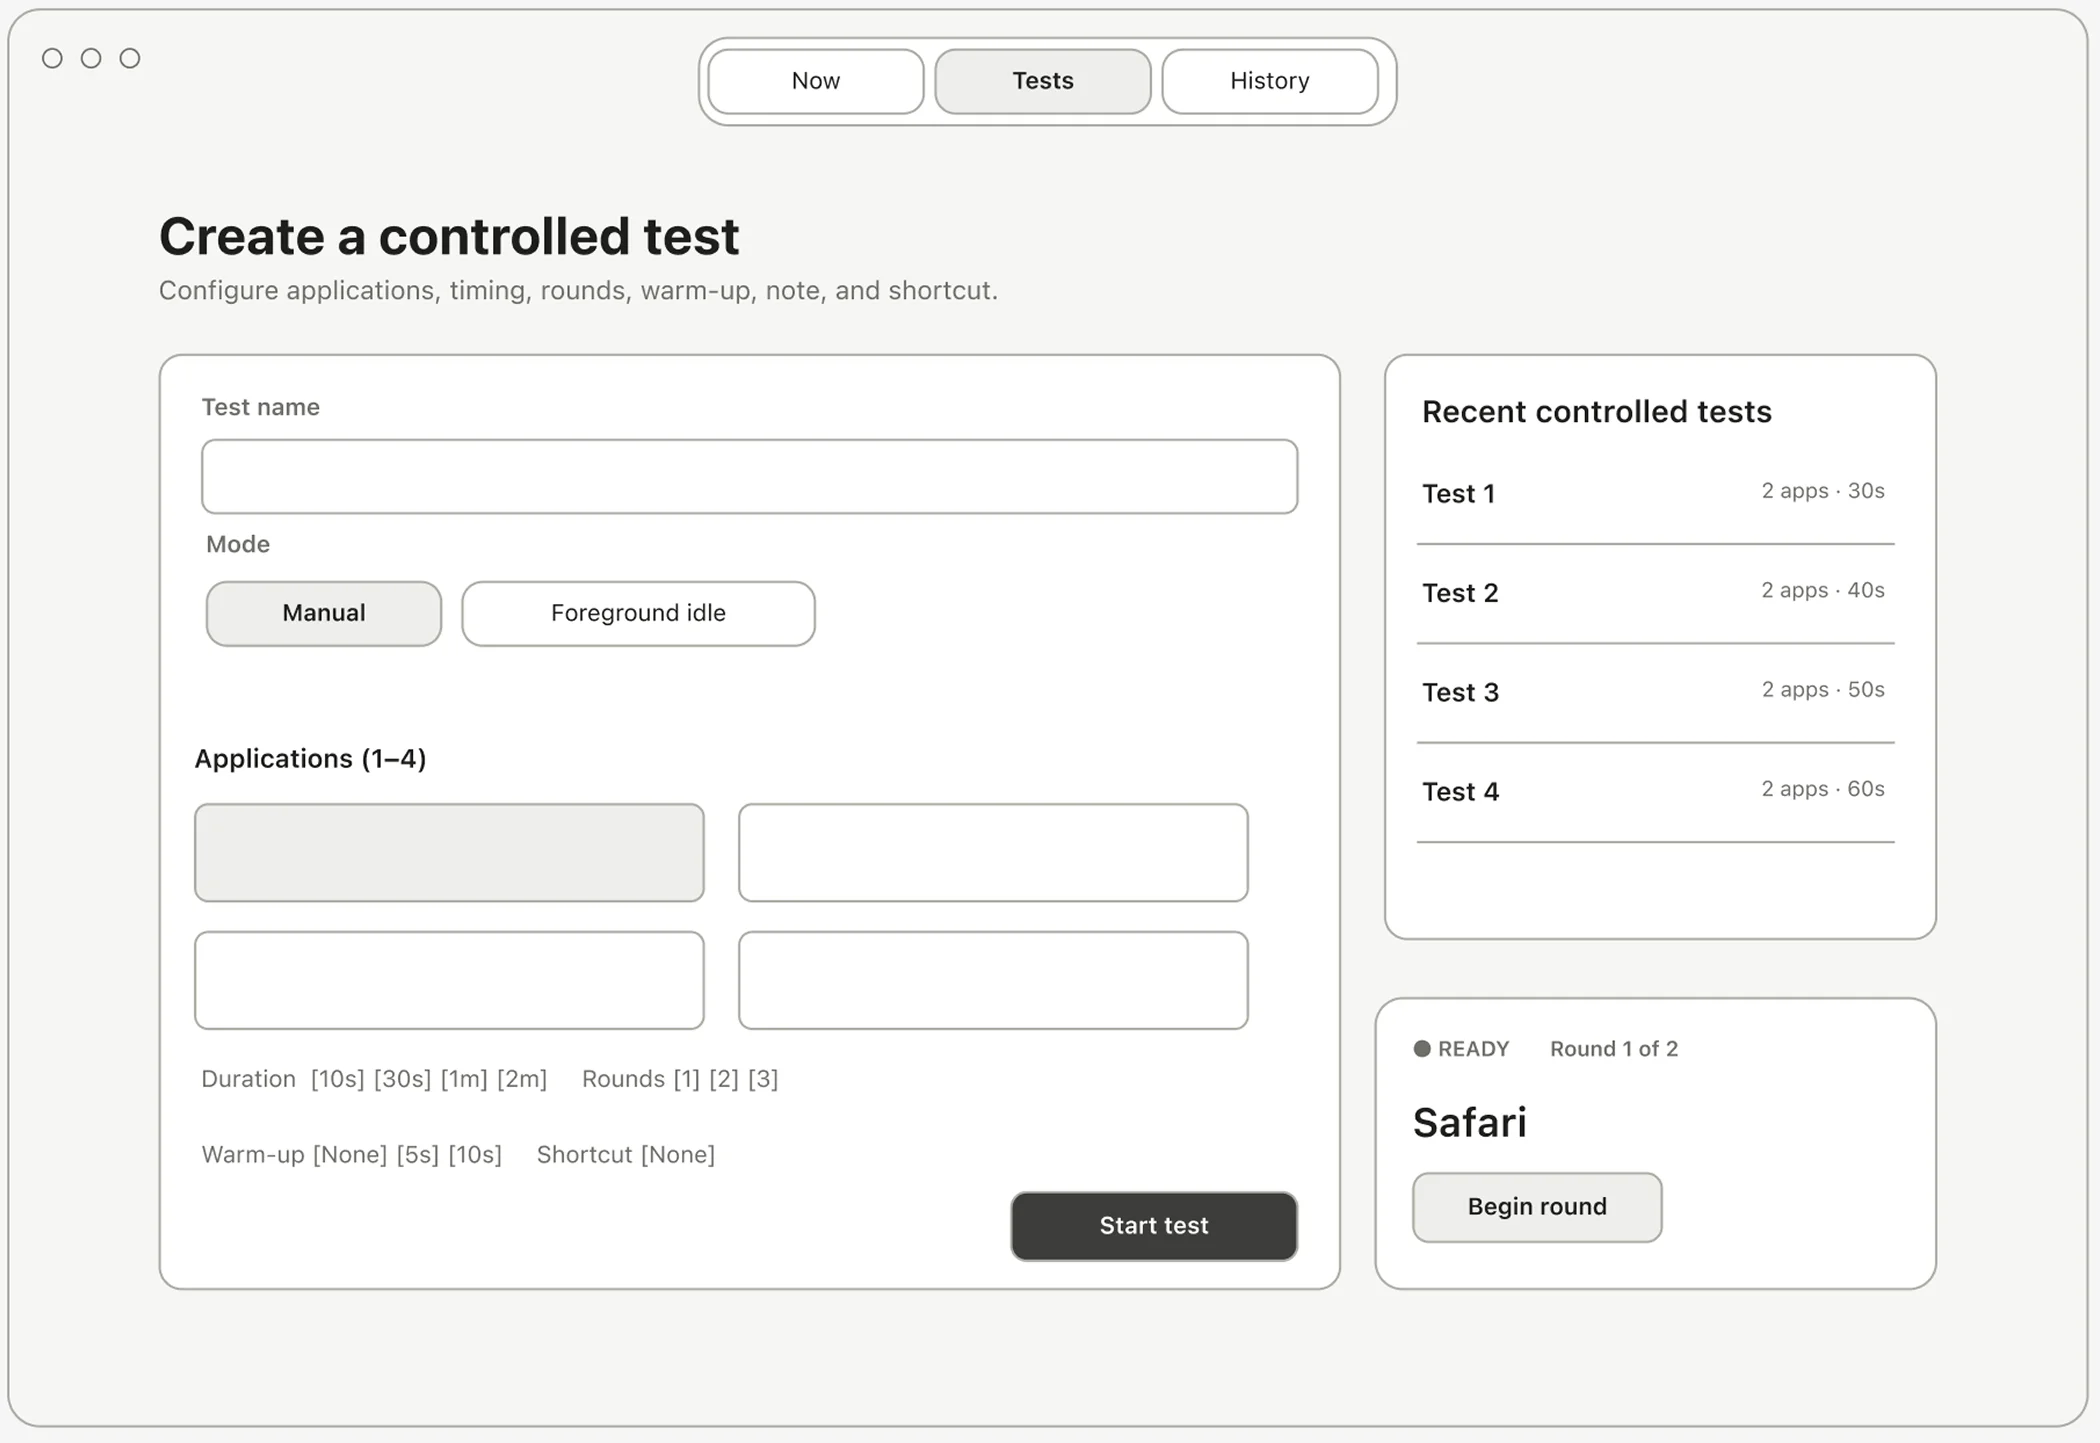Click into the Test name field
This screenshot has width=2100, height=1443.
click(x=749, y=477)
